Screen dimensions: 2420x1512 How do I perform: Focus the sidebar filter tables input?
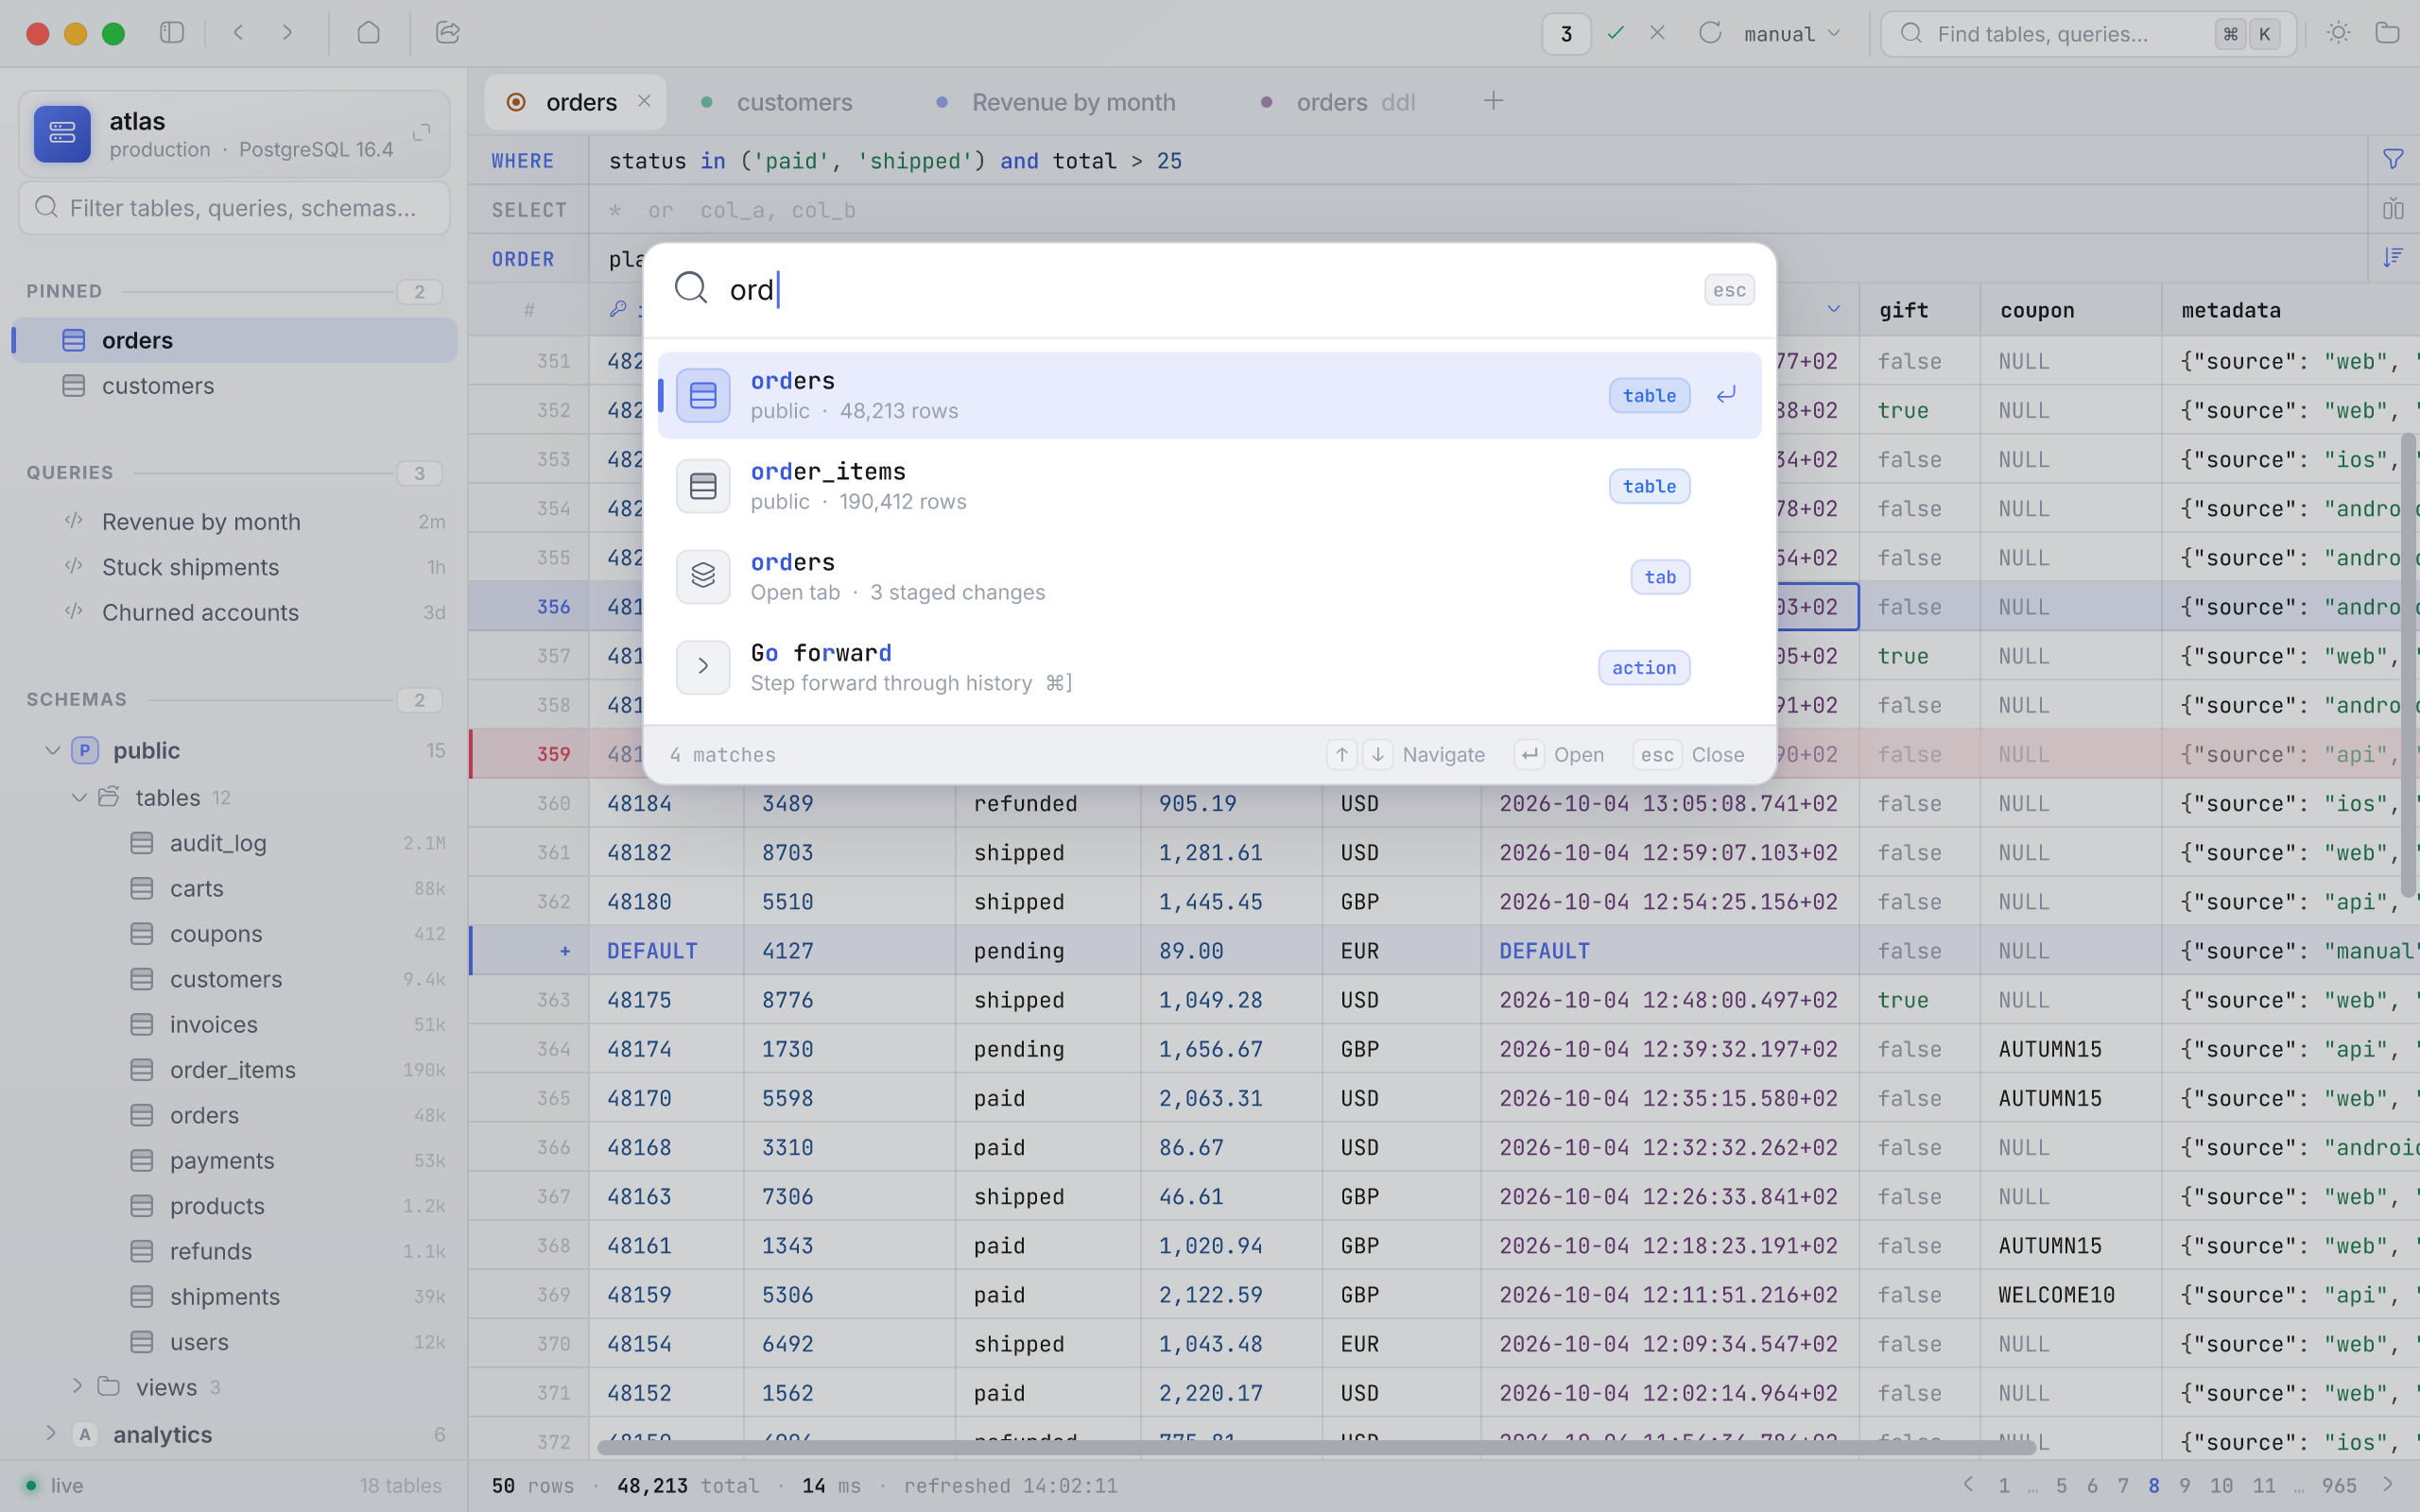(x=234, y=208)
